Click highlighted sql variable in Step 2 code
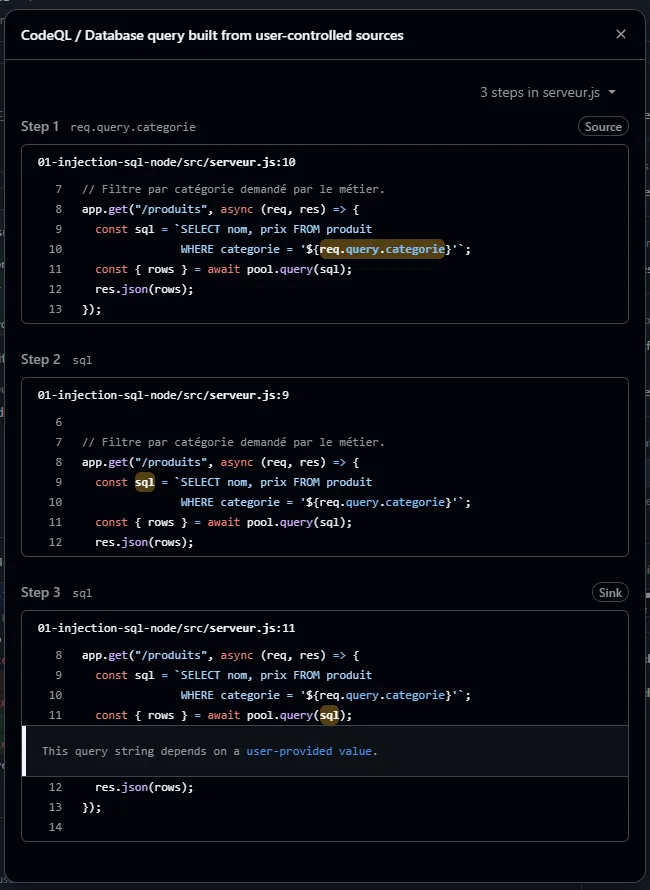 click(x=145, y=482)
